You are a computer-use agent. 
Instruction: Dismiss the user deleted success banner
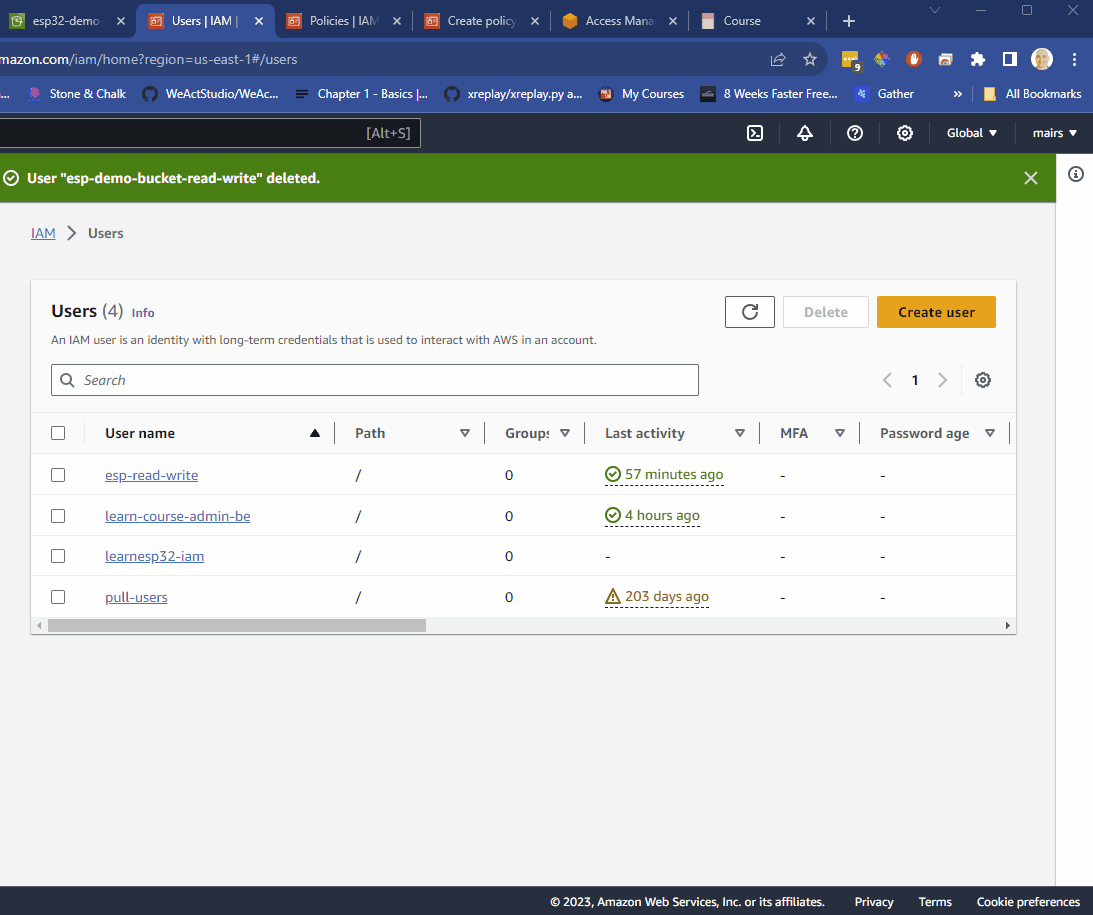click(x=1031, y=177)
